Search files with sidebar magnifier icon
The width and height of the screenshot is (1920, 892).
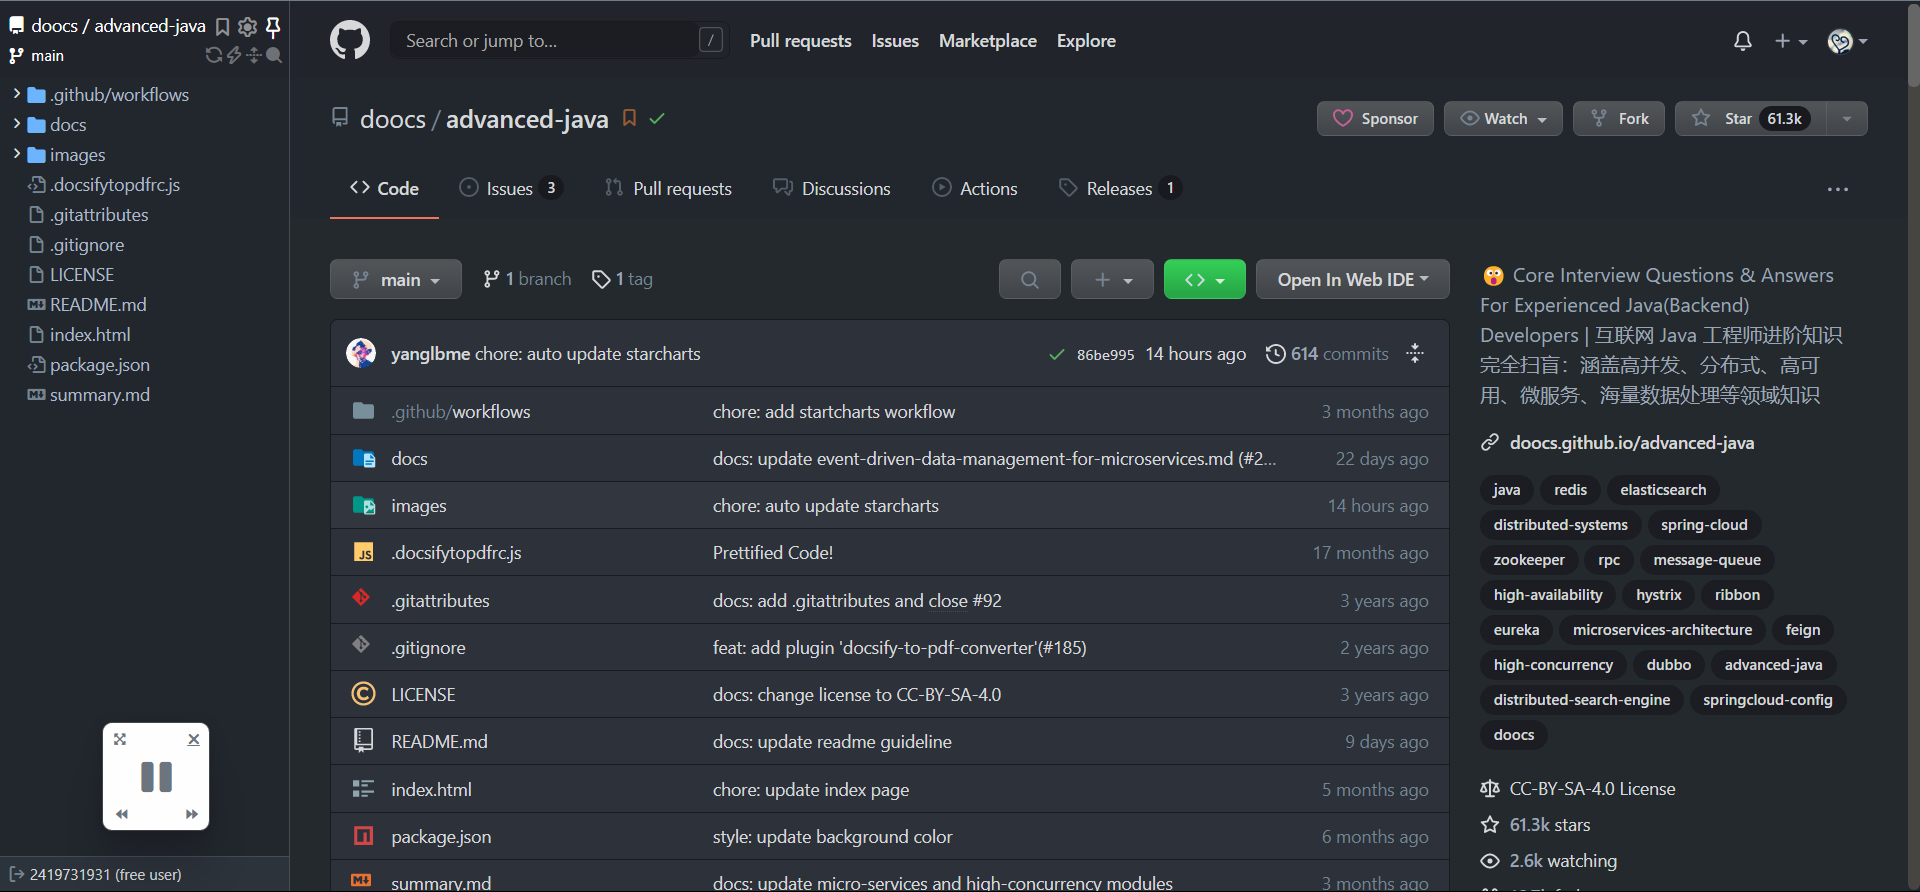tap(274, 55)
